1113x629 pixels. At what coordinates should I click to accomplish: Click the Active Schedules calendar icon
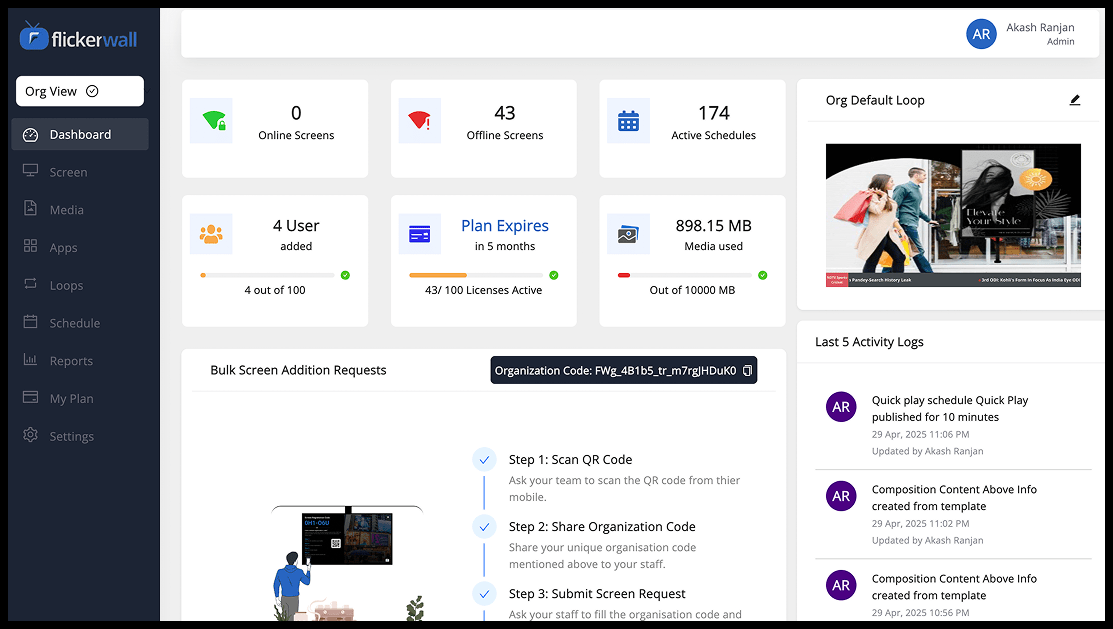pos(628,121)
